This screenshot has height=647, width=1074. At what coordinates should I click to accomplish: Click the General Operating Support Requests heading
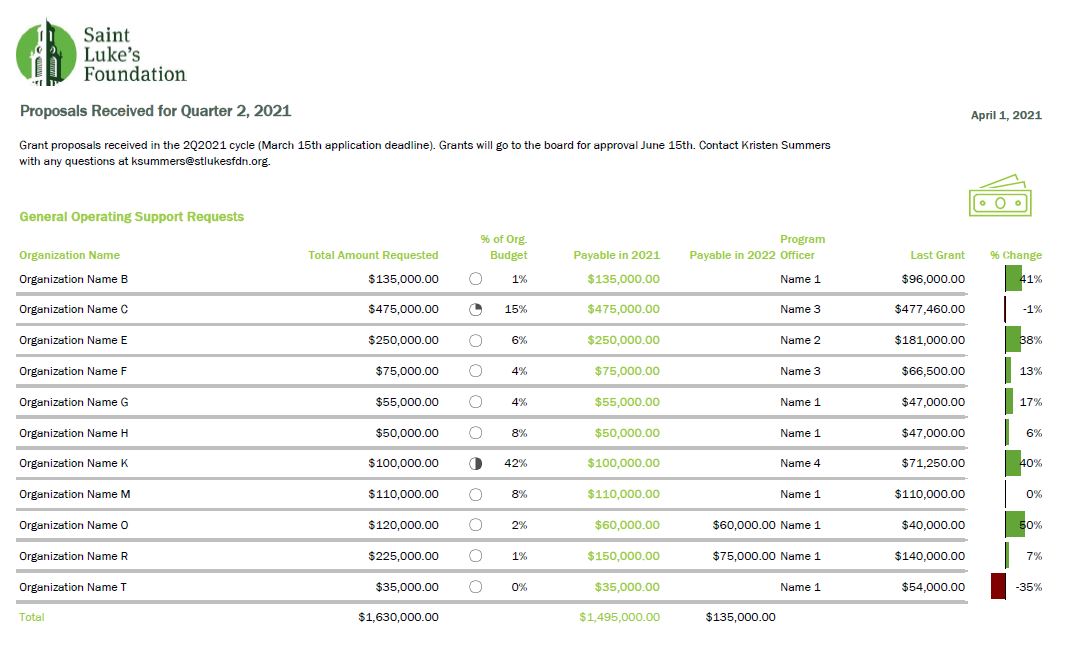(x=132, y=216)
